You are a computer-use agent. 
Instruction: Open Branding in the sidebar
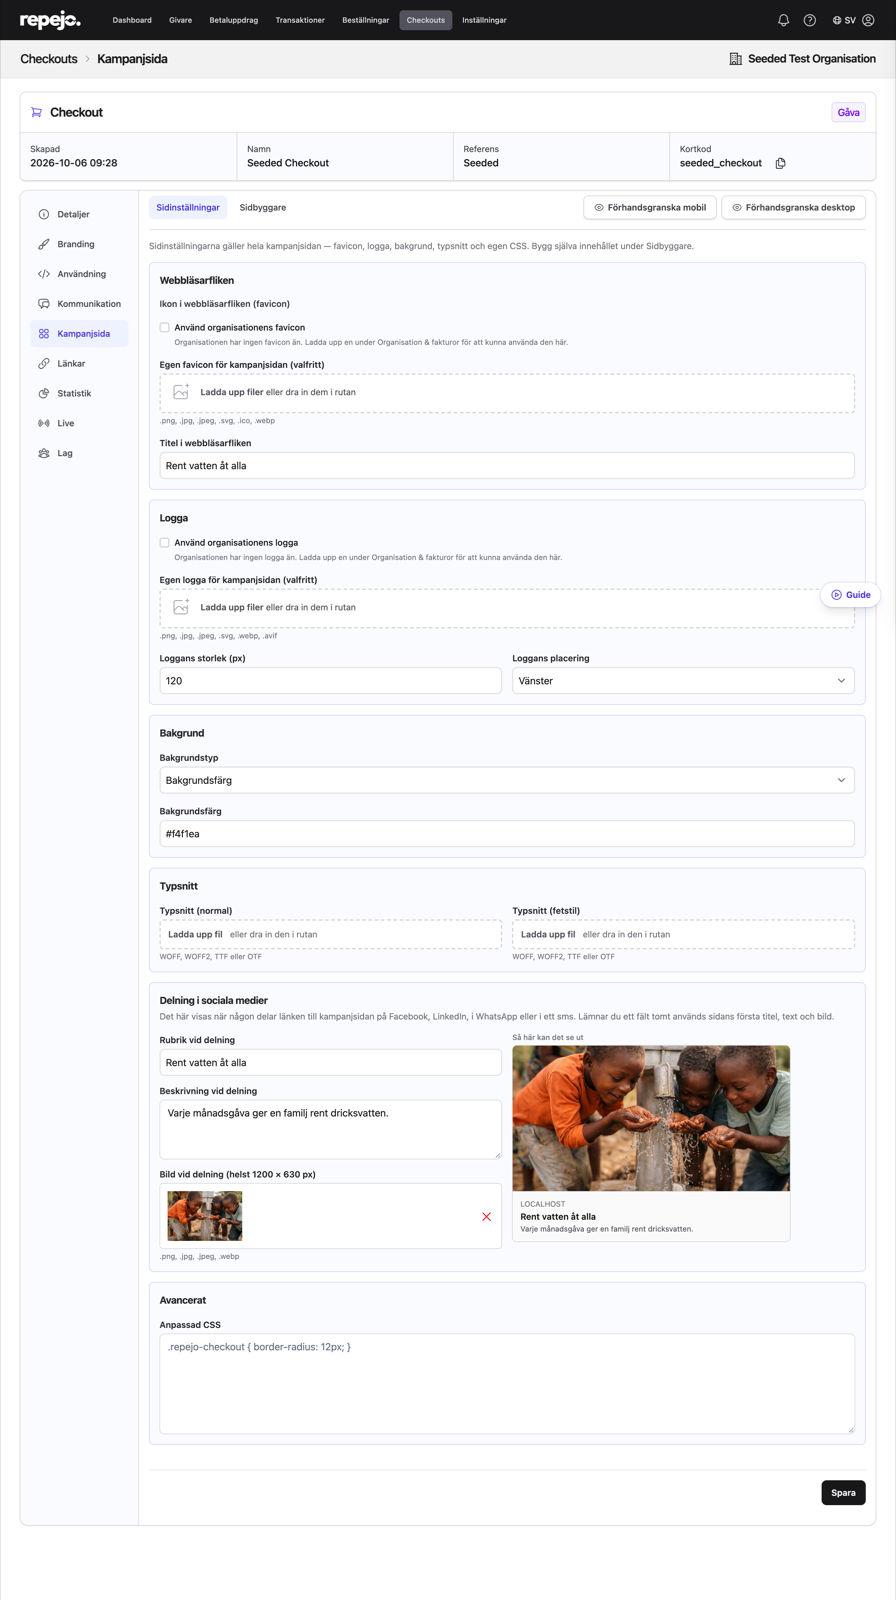coord(79,244)
